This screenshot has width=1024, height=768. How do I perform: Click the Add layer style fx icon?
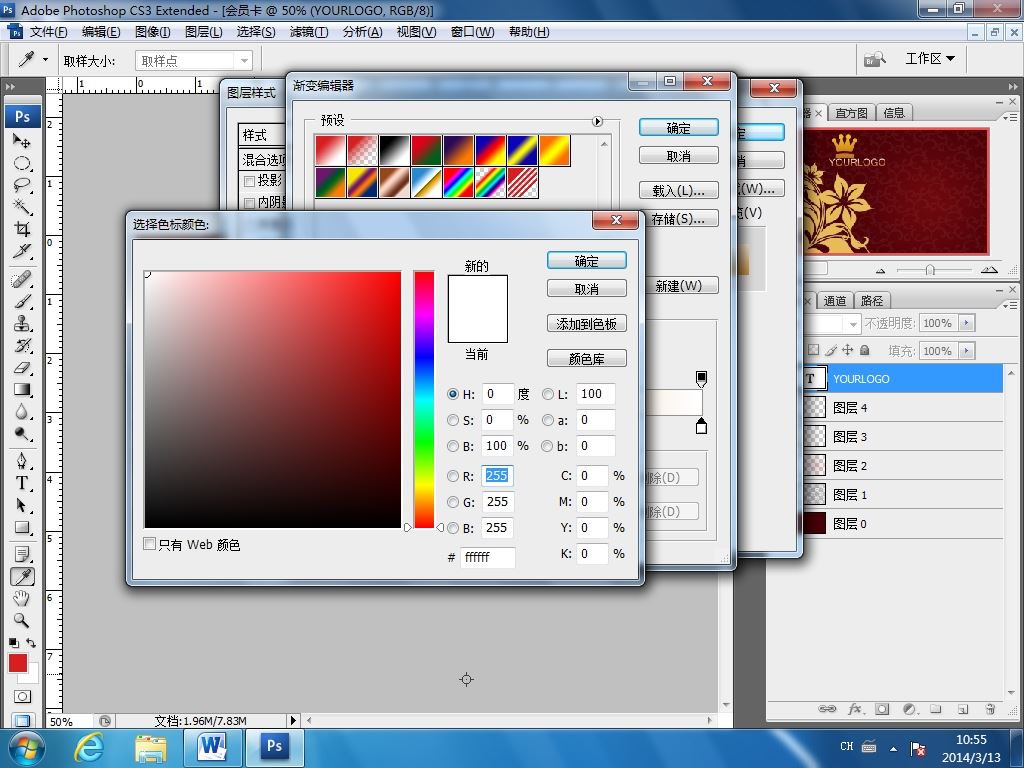(x=855, y=709)
